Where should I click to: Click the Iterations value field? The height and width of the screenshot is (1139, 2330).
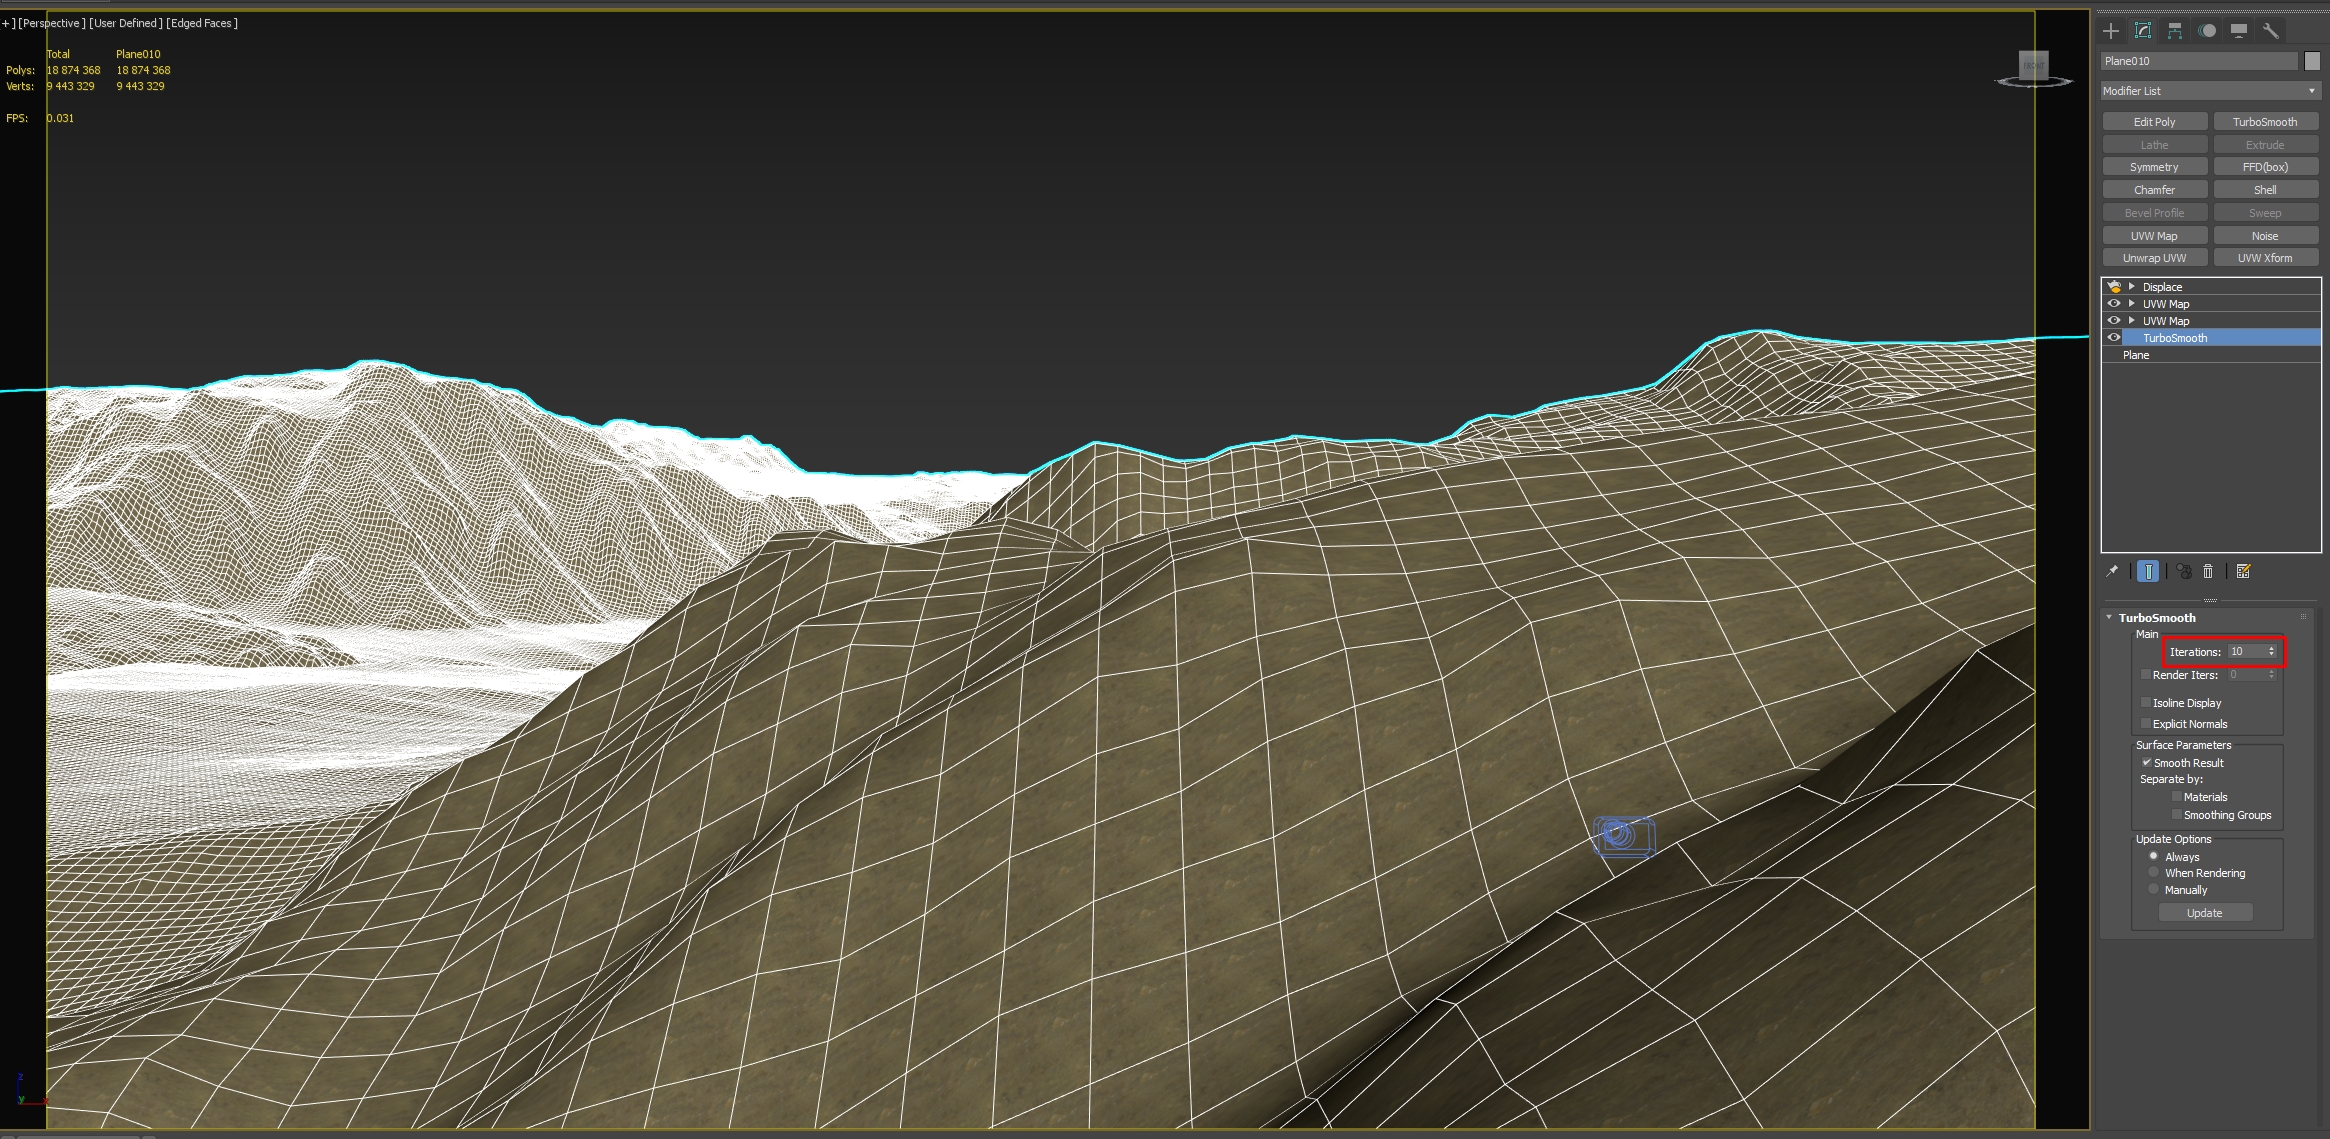tap(2246, 651)
